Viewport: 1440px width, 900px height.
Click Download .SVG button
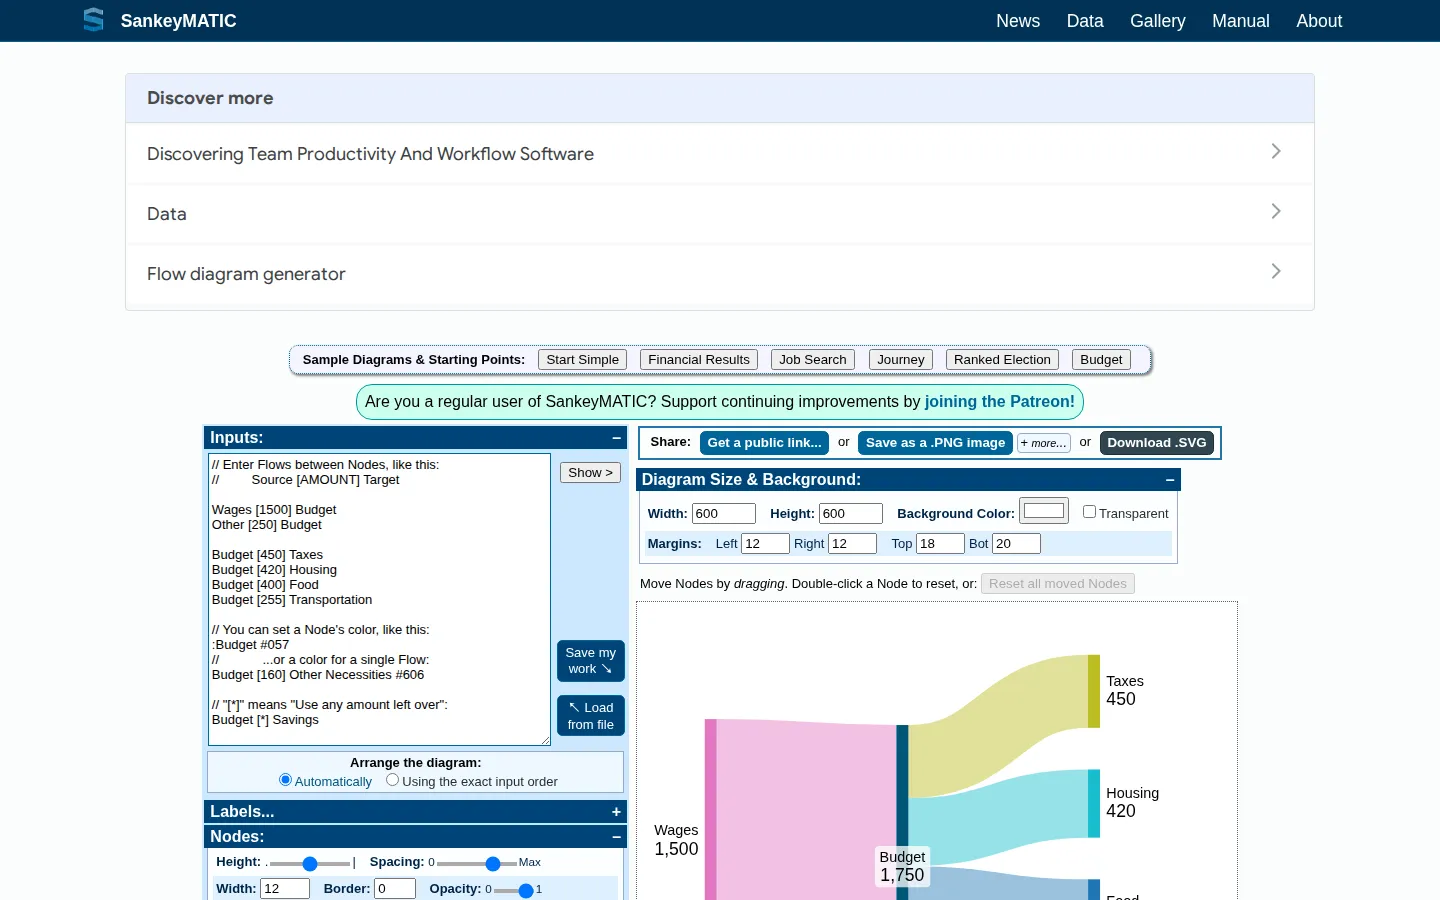coord(1157,443)
